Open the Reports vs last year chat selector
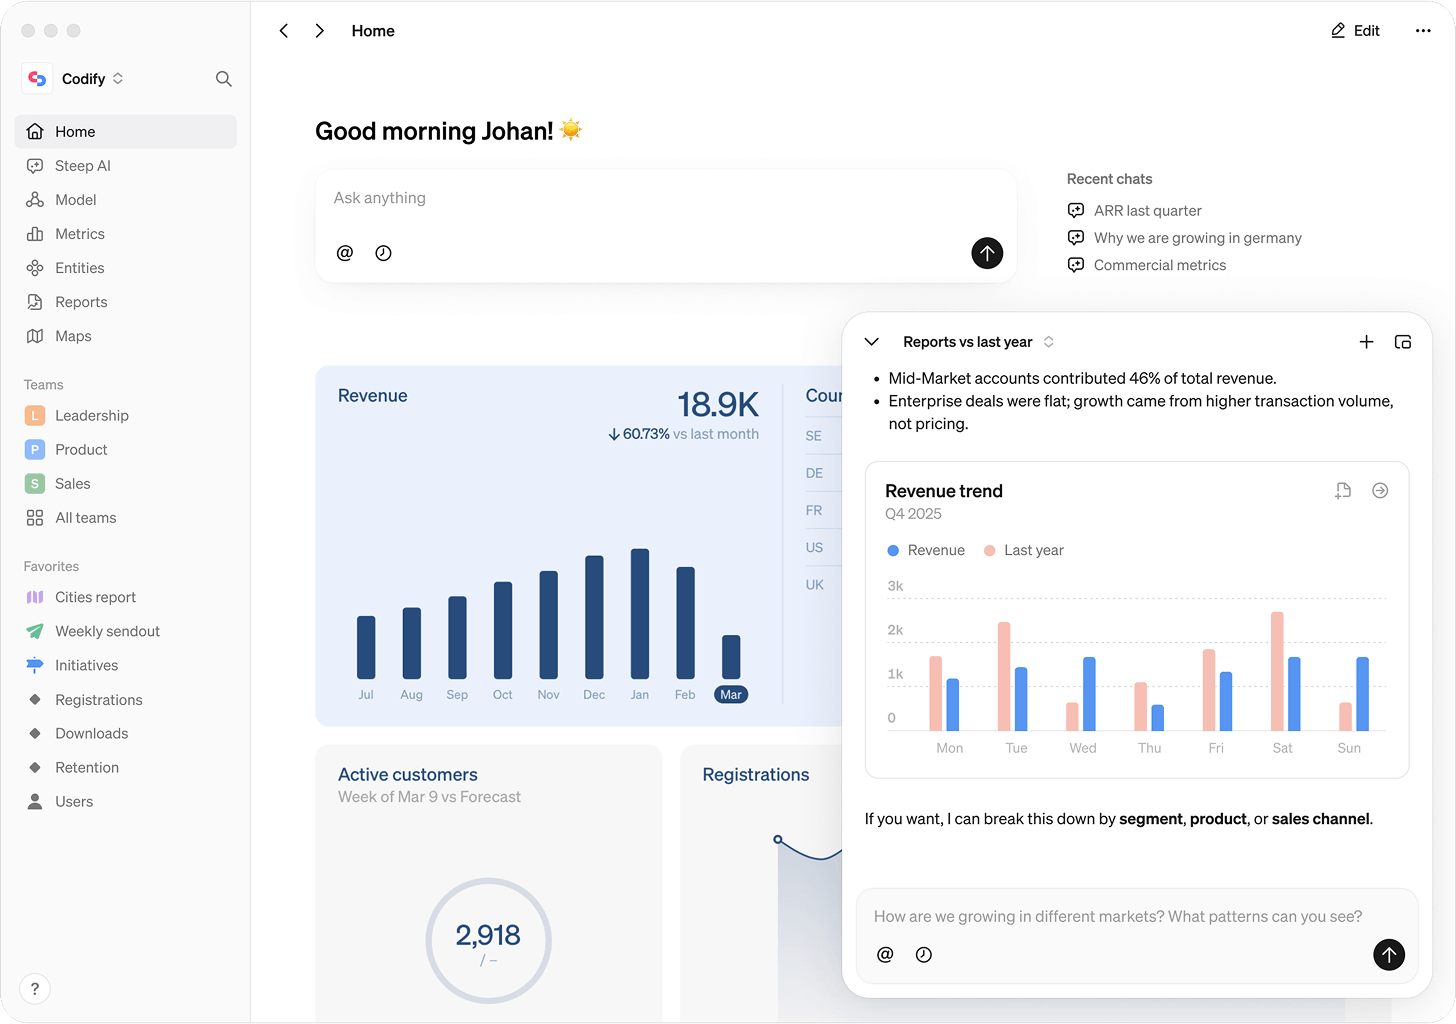Screen dimensions: 1456x1024 point(977,342)
